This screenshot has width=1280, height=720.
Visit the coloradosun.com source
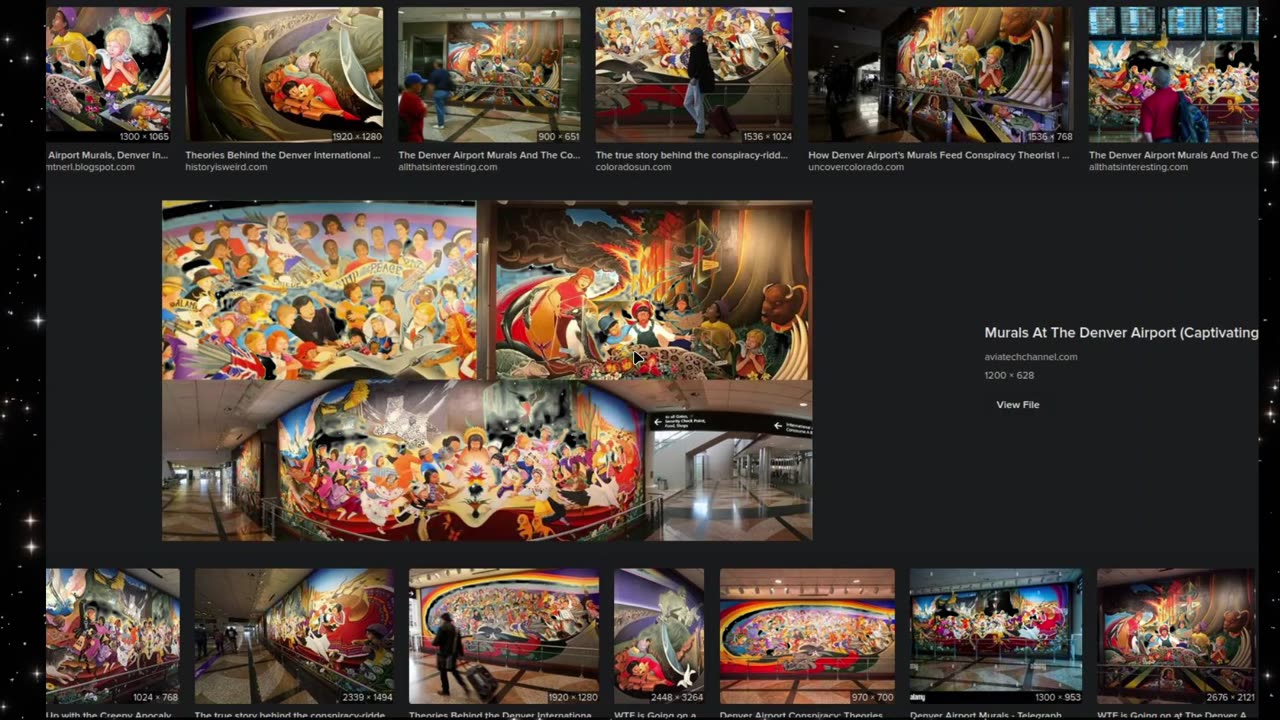[x=632, y=167]
